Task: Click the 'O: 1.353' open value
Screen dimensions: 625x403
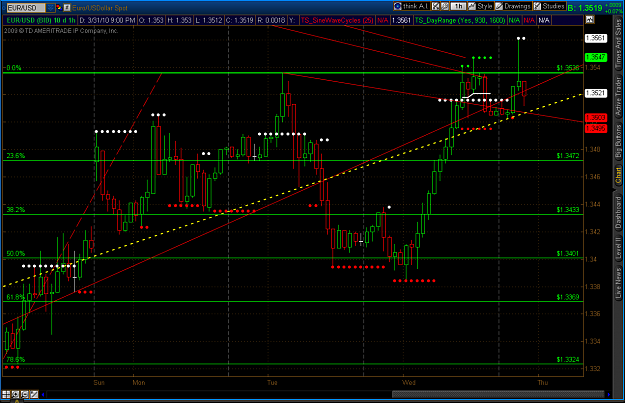Action: [151, 20]
